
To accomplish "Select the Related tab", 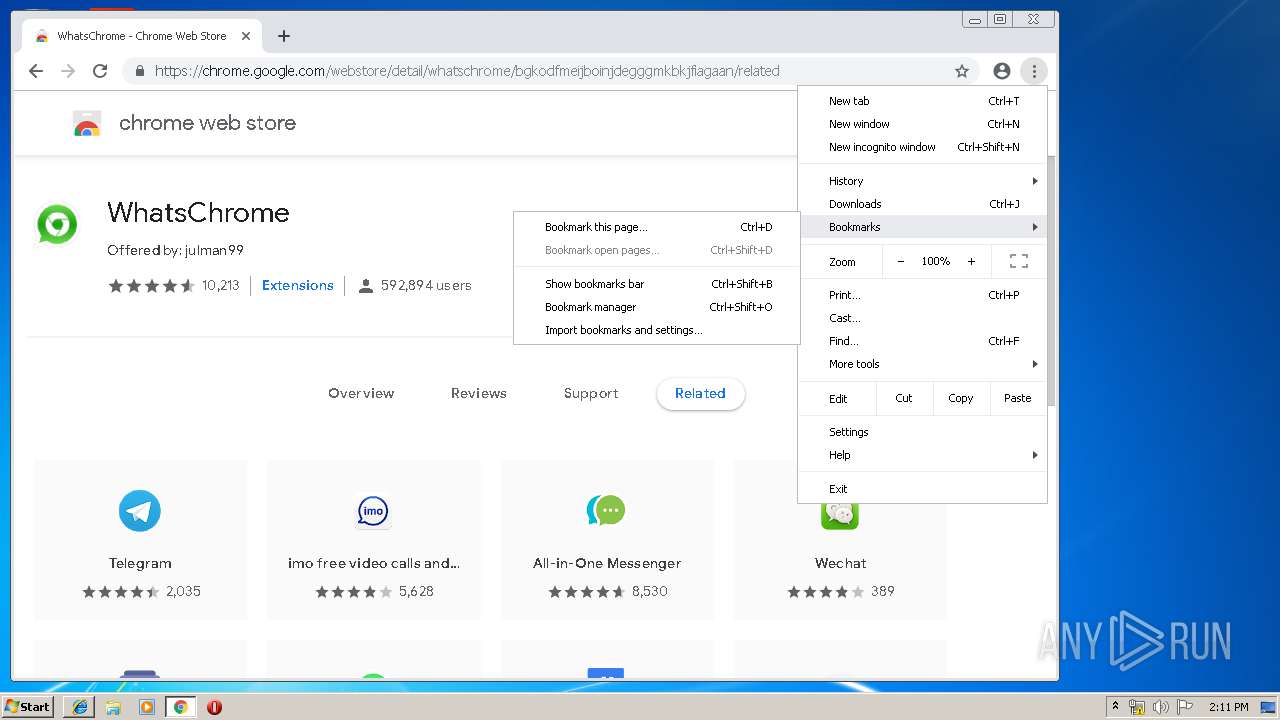I will pos(700,394).
